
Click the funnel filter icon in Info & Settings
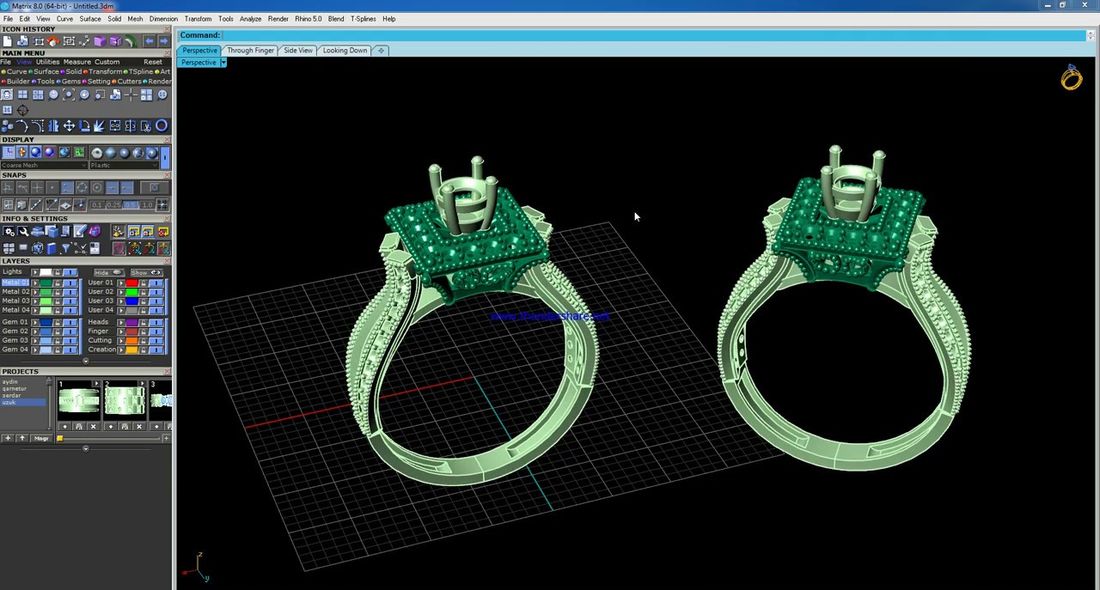(66, 248)
